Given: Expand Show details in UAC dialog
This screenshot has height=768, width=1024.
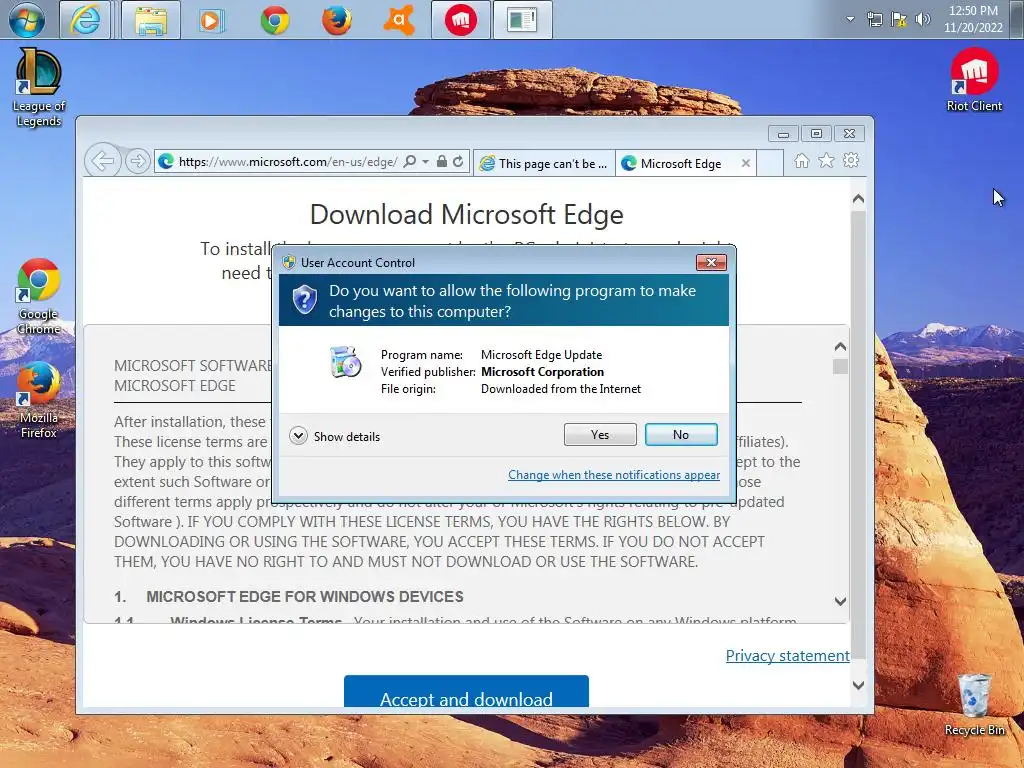Looking at the screenshot, I should 335,436.
